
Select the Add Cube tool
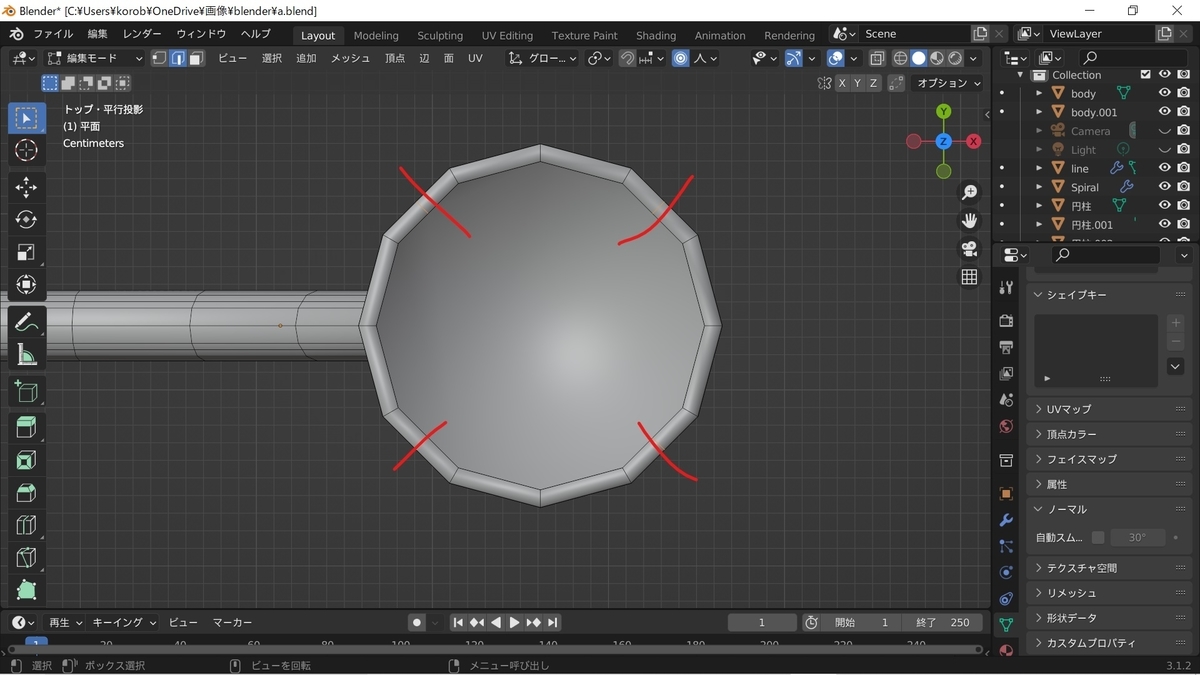pos(26,391)
